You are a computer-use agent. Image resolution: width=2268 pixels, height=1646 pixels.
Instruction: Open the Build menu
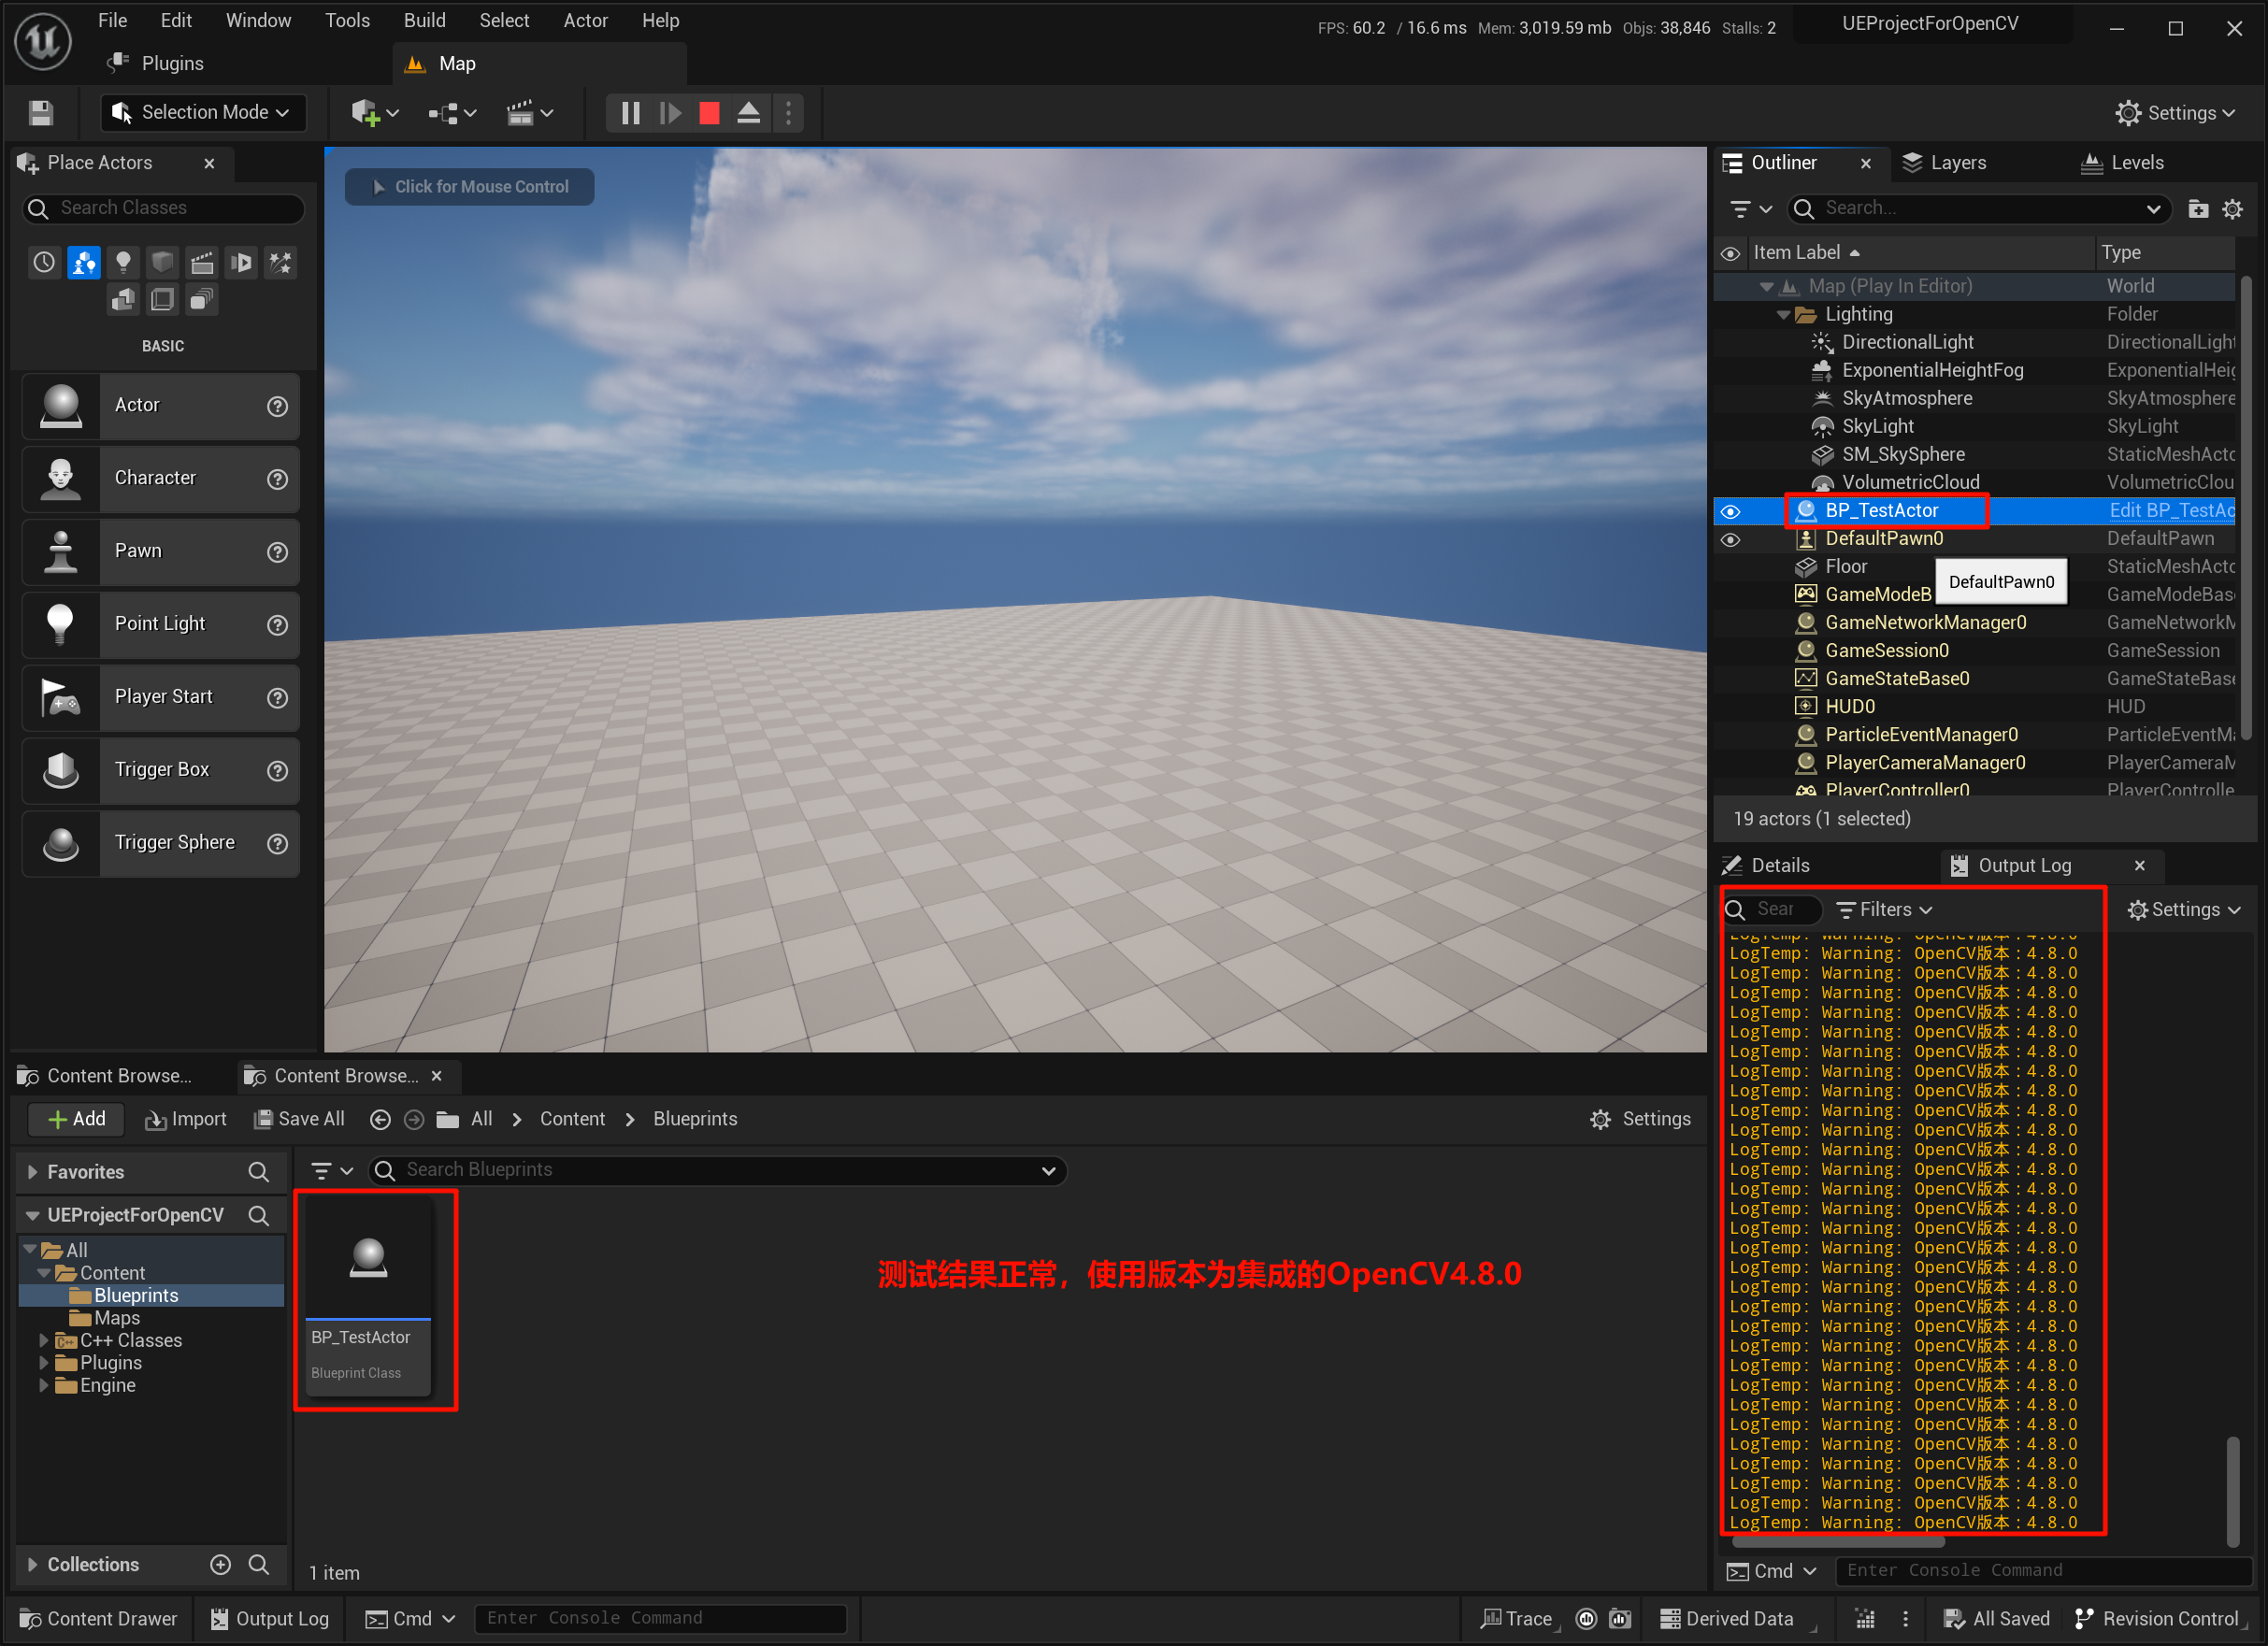(x=424, y=20)
